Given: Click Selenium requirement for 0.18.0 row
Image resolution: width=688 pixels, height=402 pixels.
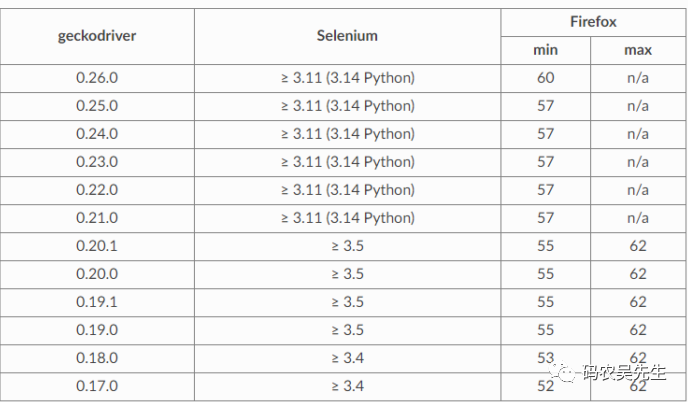Looking at the screenshot, I should [347, 358].
